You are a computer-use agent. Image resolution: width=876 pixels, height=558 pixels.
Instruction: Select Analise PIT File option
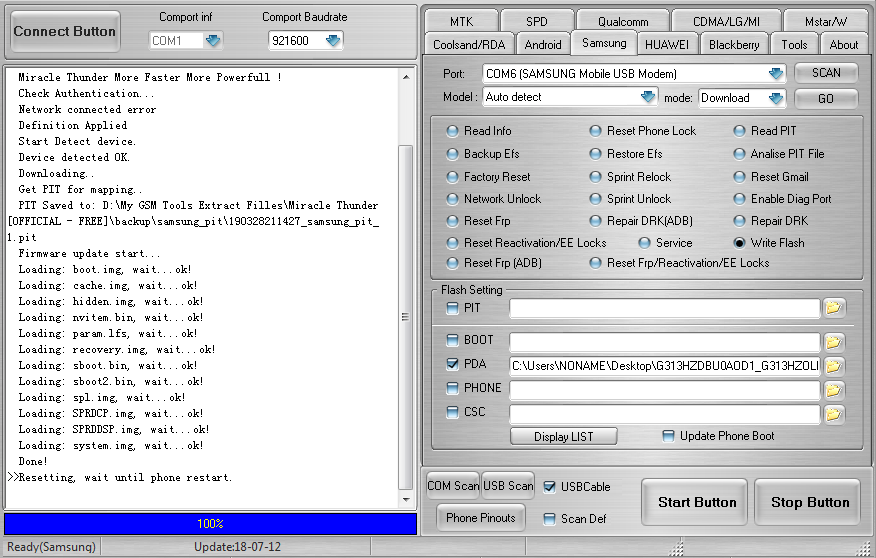(739, 154)
